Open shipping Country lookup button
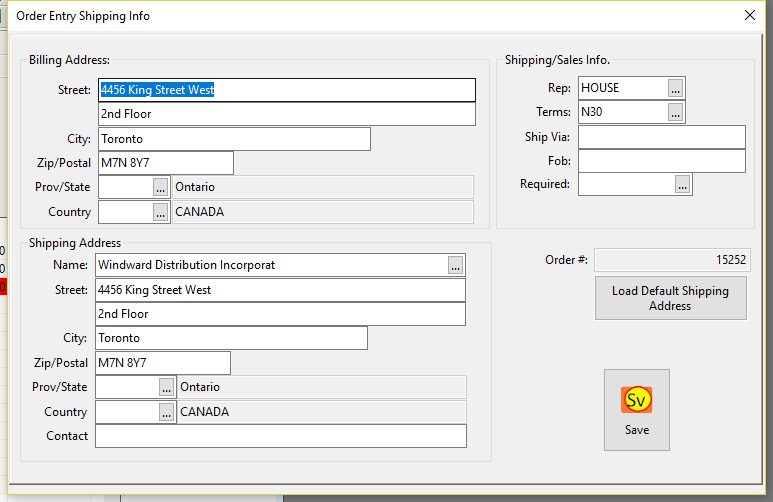Image resolution: width=773 pixels, height=502 pixels. tap(166, 412)
